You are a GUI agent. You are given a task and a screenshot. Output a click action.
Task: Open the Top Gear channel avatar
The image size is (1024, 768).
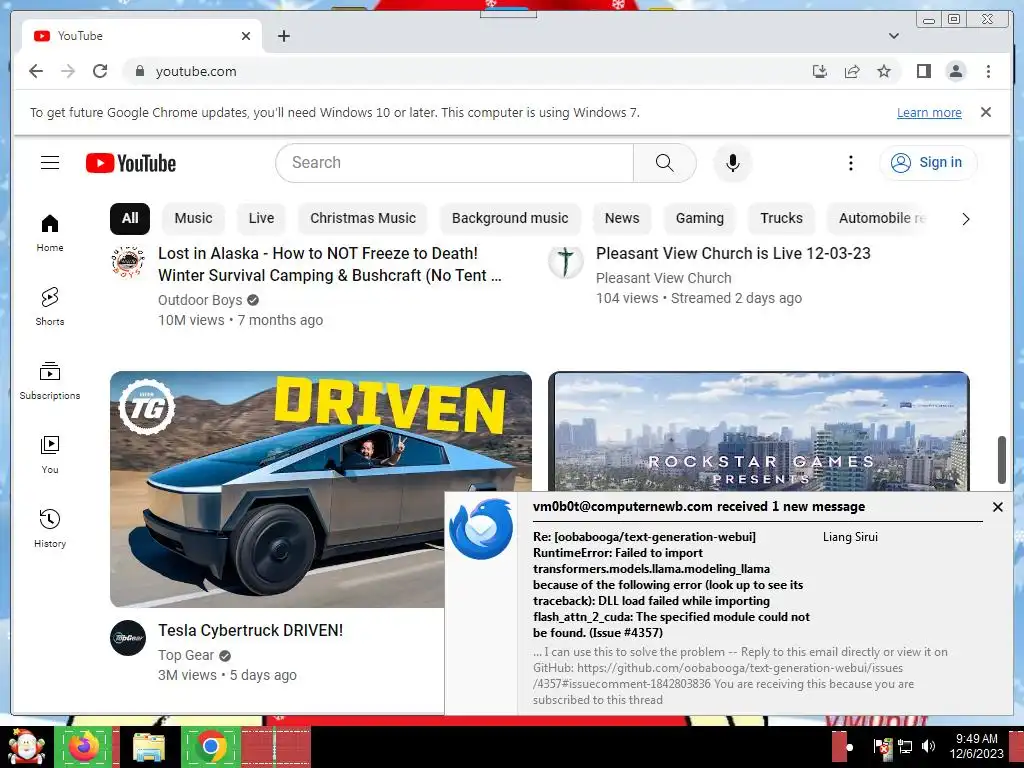click(128, 638)
